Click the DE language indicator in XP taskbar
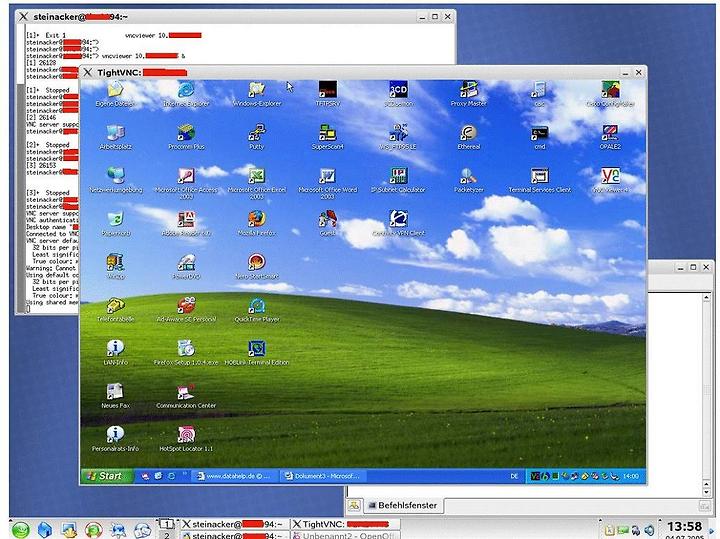720x539 pixels. click(x=514, y=476)
